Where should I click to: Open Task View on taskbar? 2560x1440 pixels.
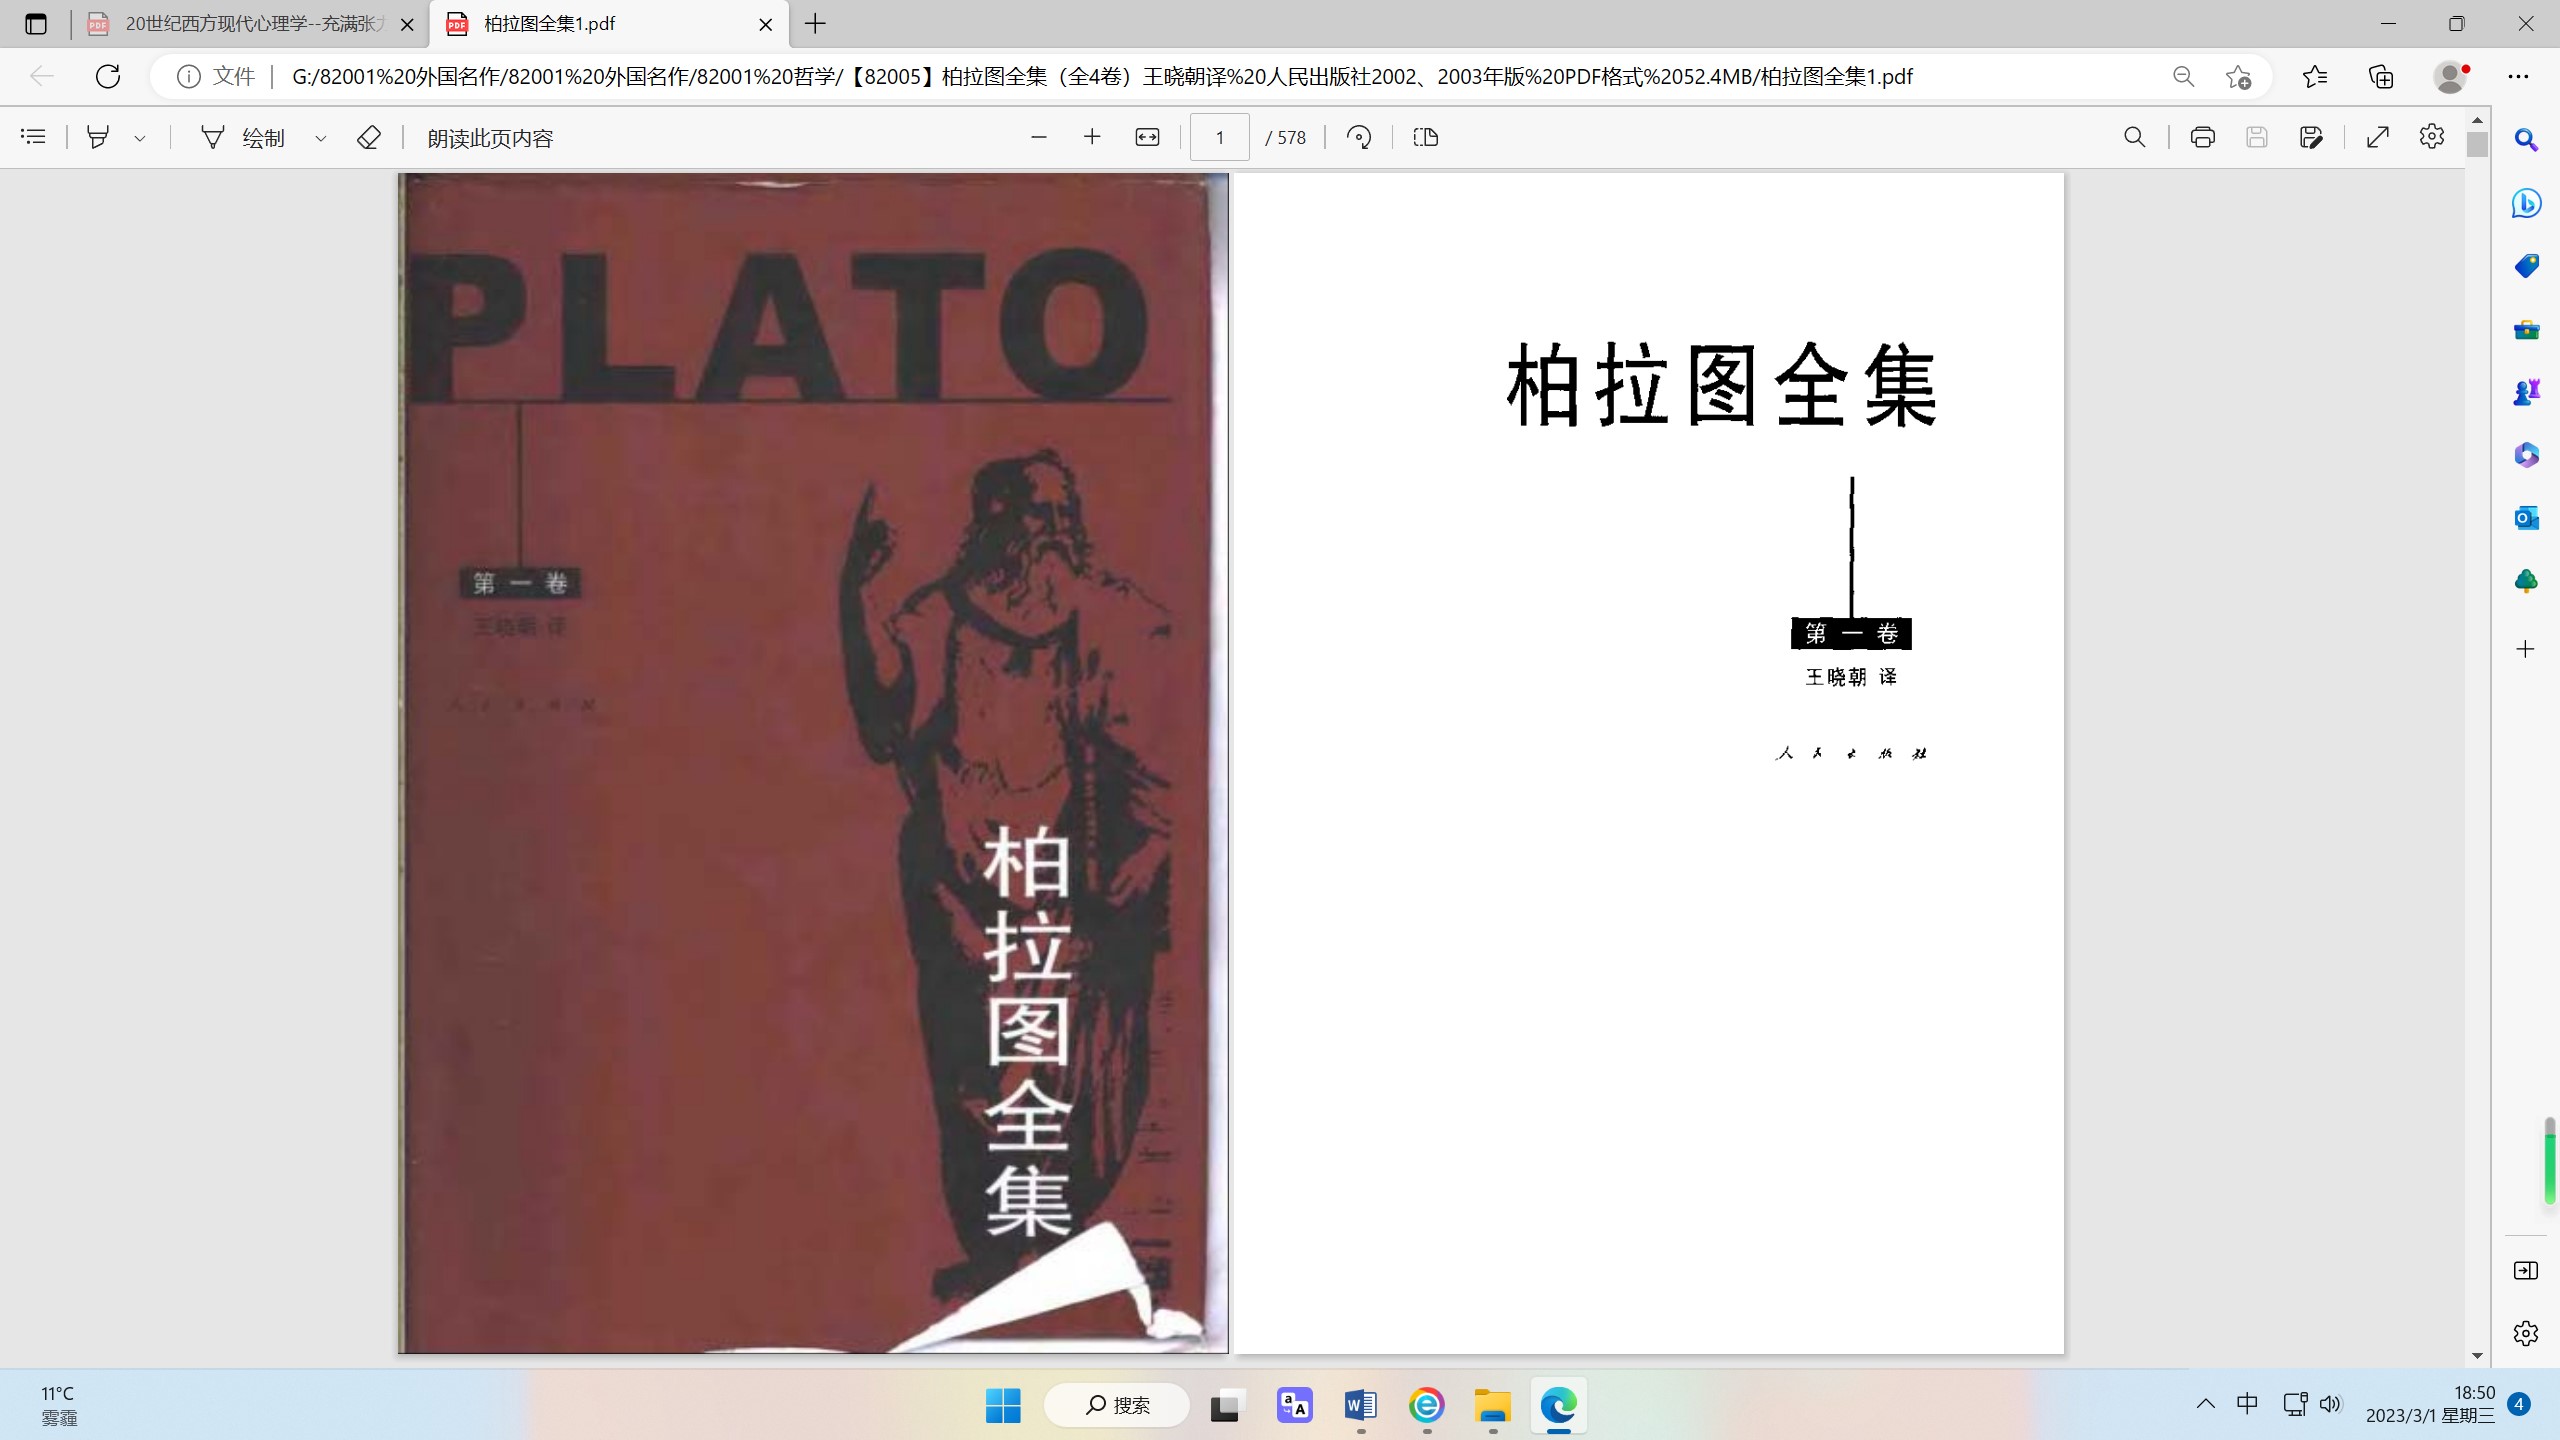(1227, 1406)
